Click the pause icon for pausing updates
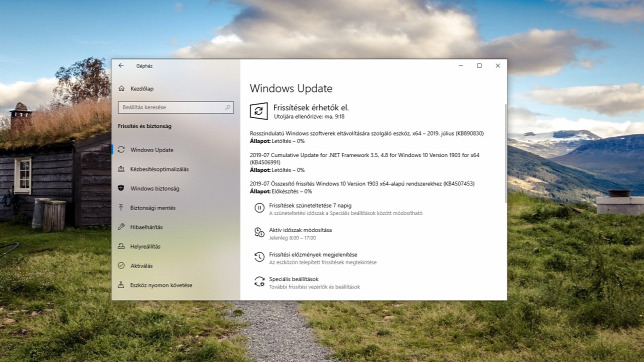 259,208
